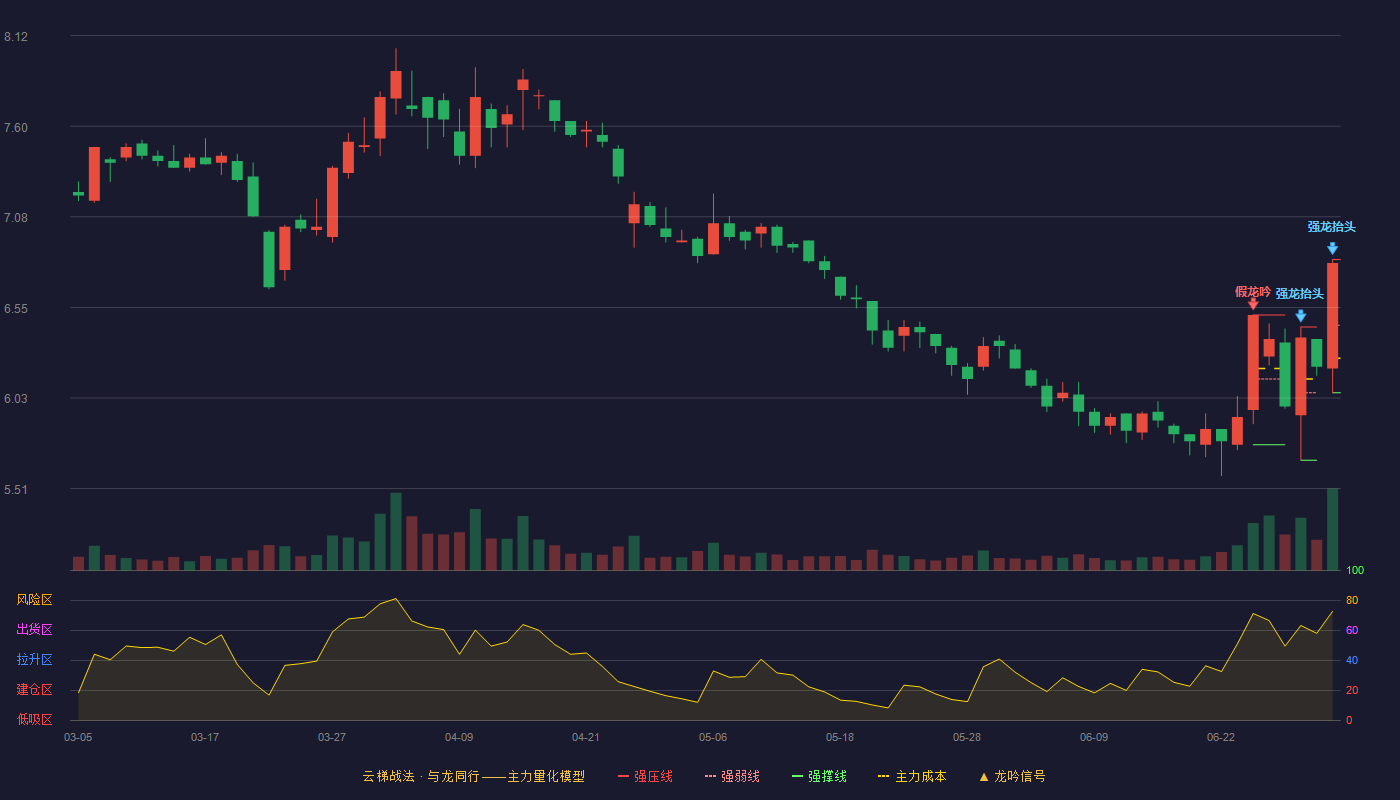Click the 40 indicator scale value
Viewport: 1400px width, 800px height.
1352,660
